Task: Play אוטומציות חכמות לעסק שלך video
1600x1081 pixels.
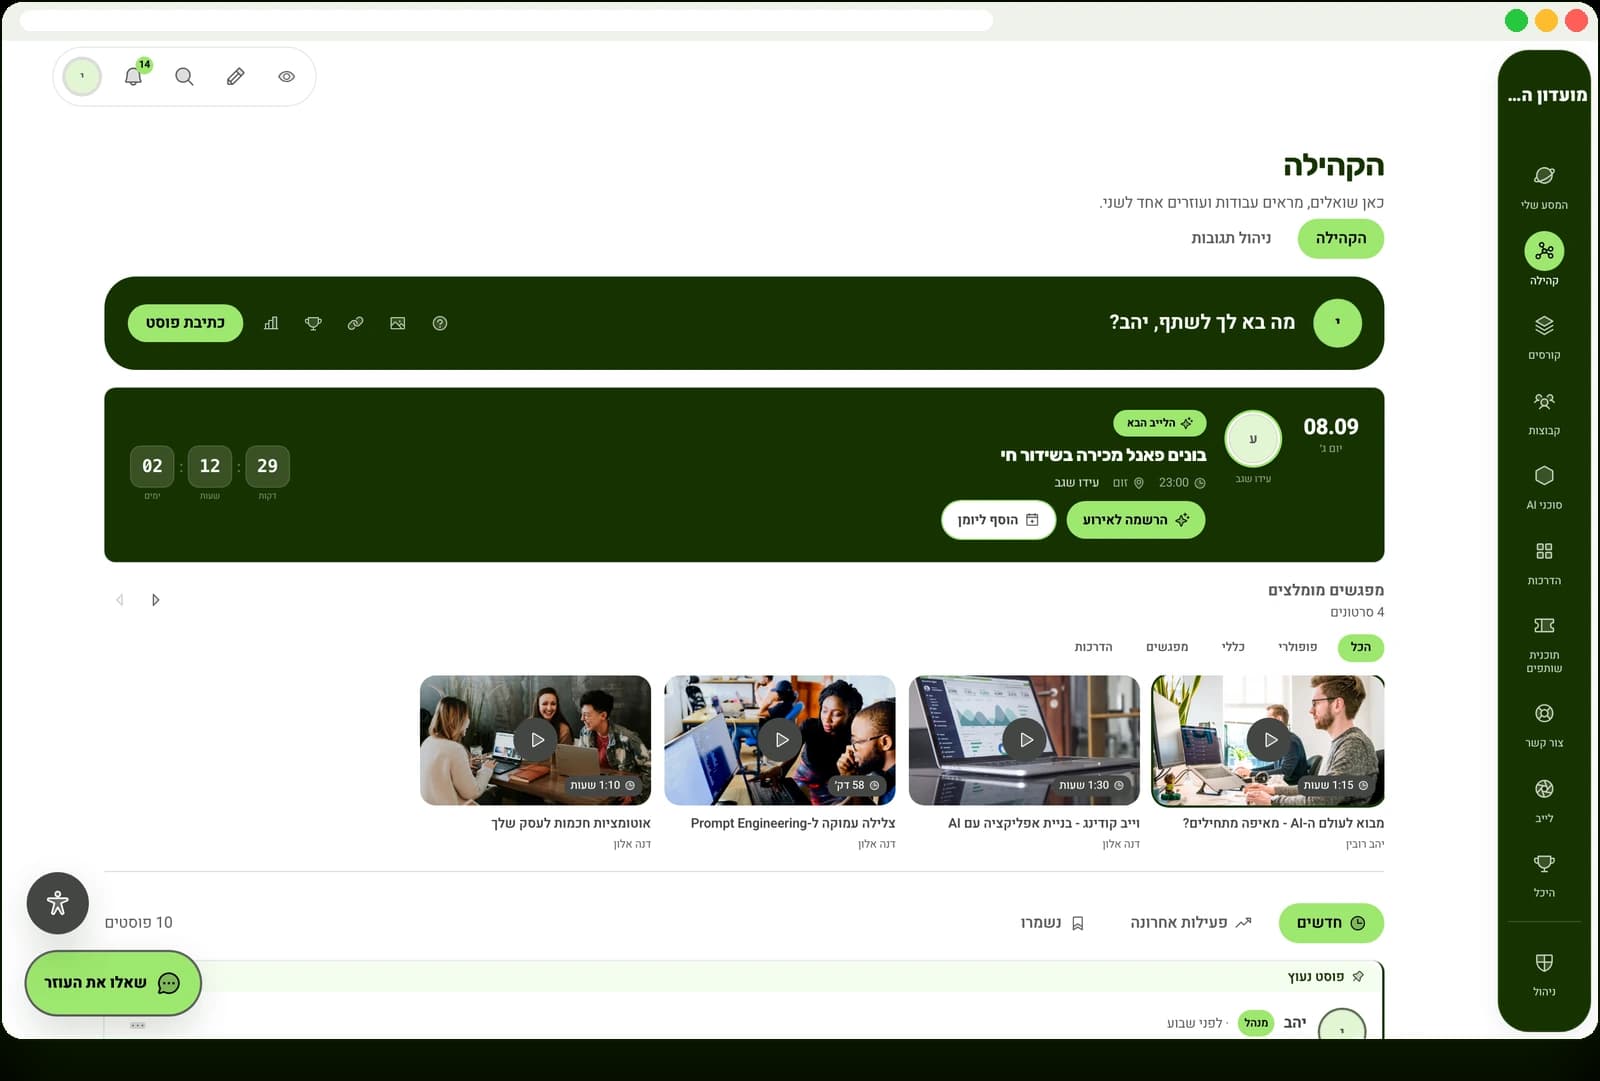Action: 535,740
